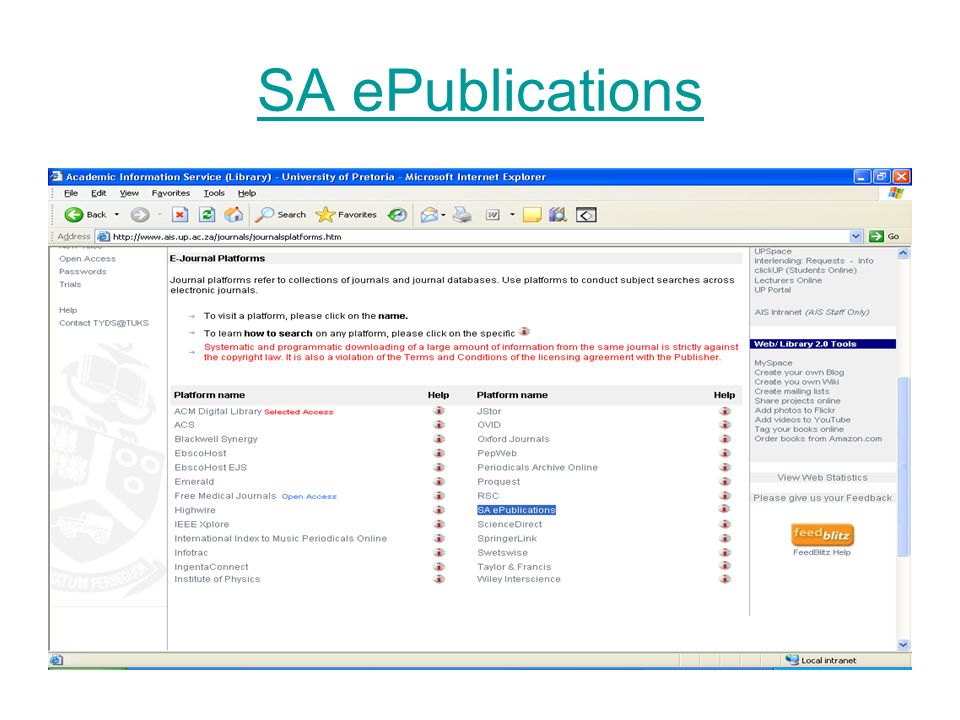Open help icon for Oxford Journals row
The height and width of the screenshot is (720, 960).
click(726, 438)
